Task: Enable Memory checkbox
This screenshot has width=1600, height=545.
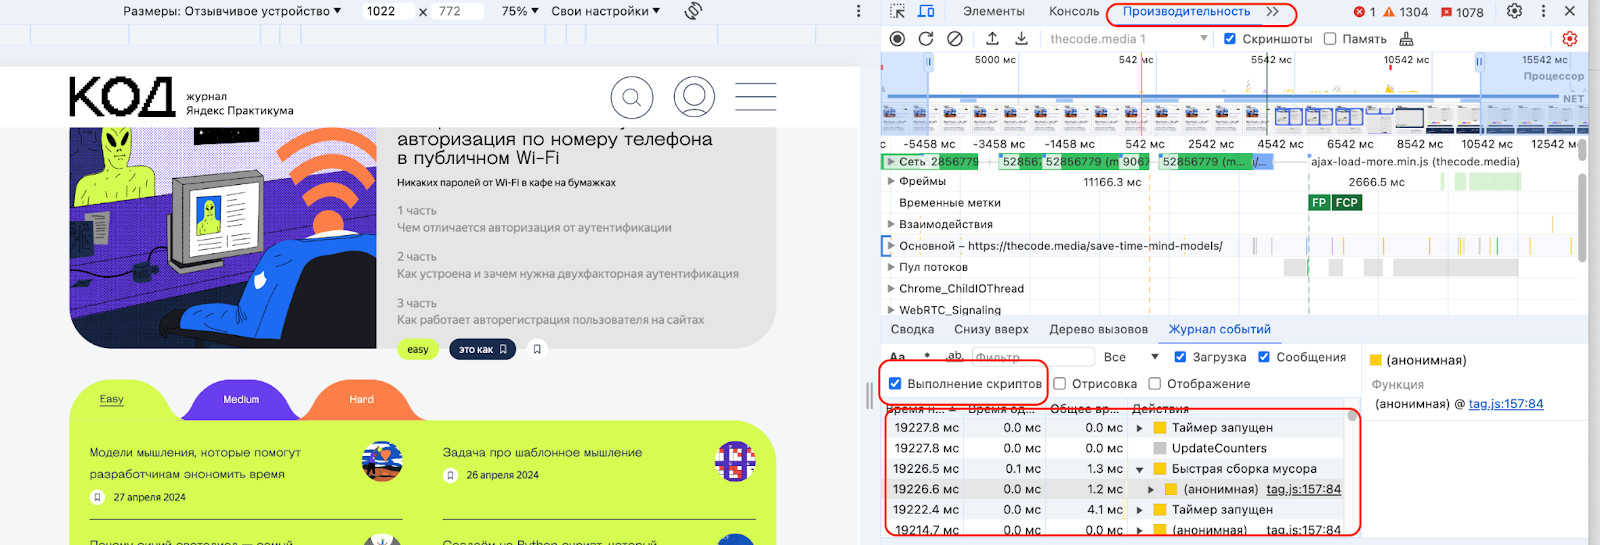Action: coord(1330,39)
